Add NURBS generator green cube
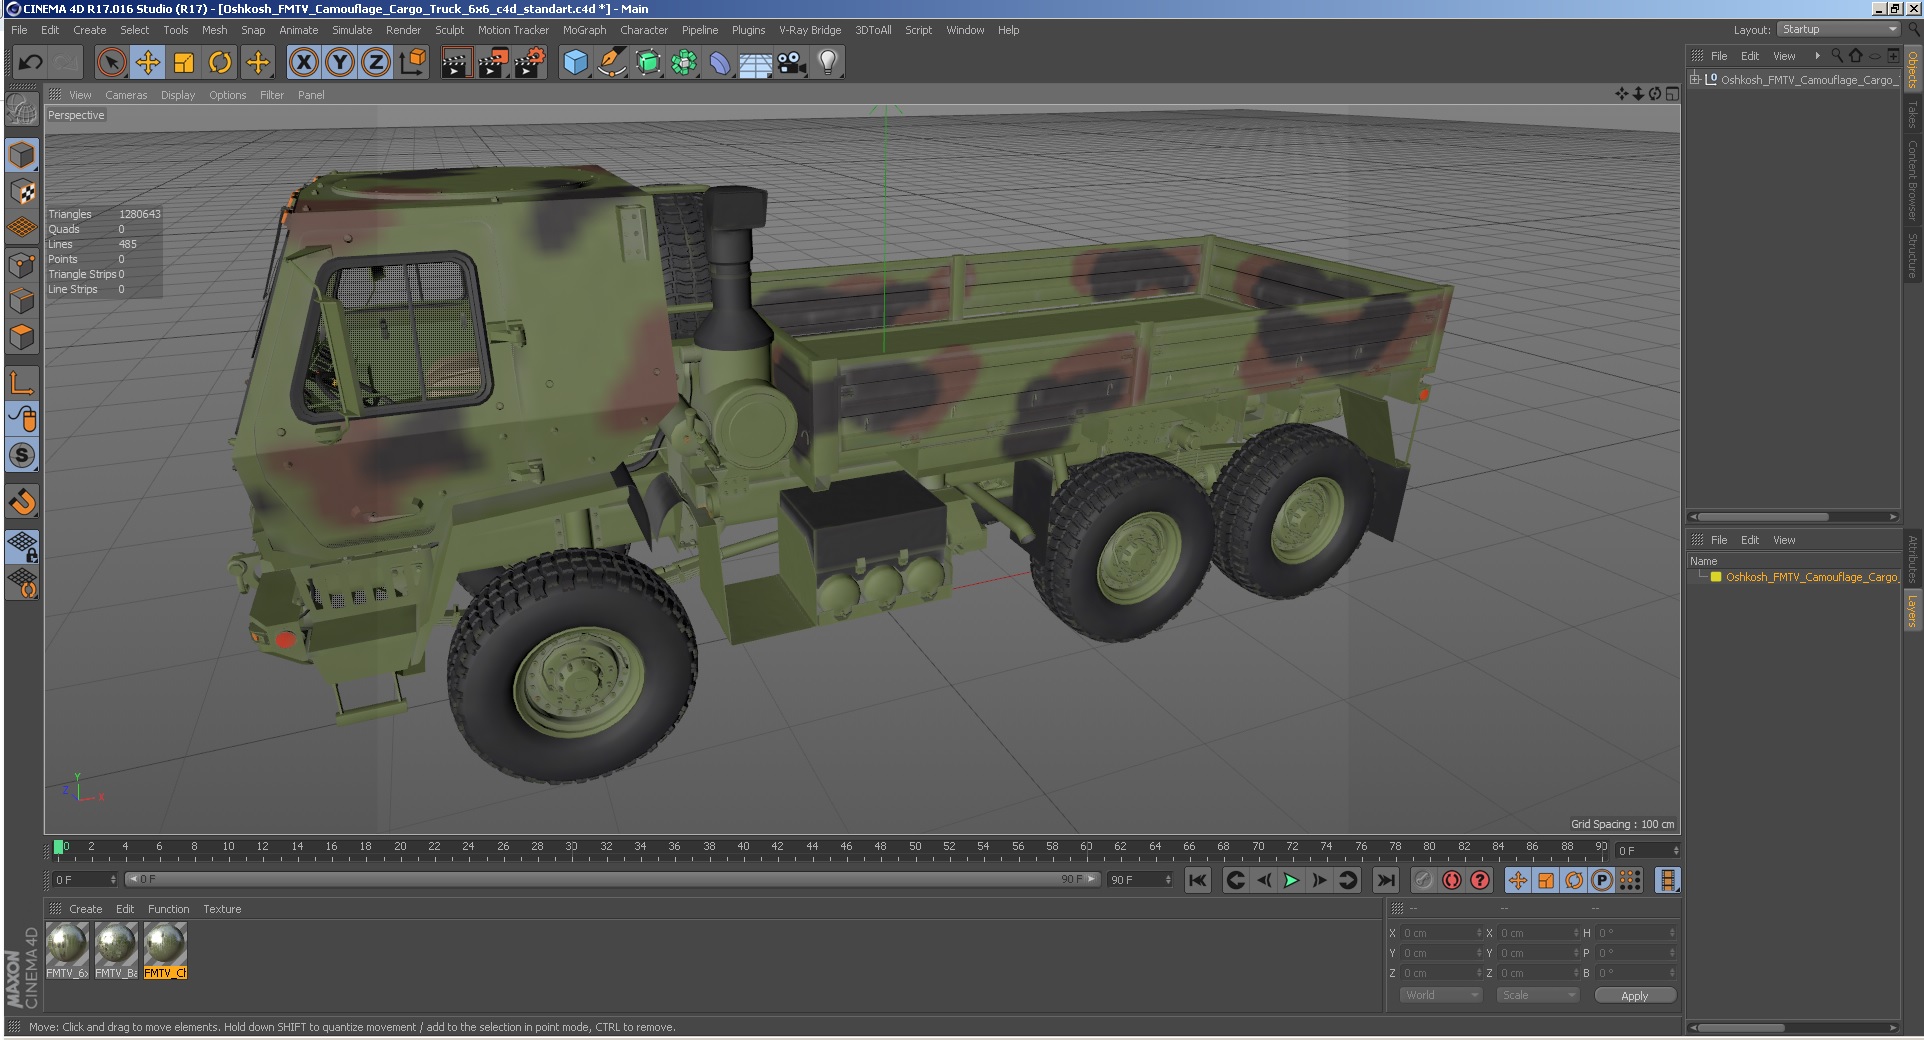The width and height of the screenshot is (1924, 1040). [648, 63]
